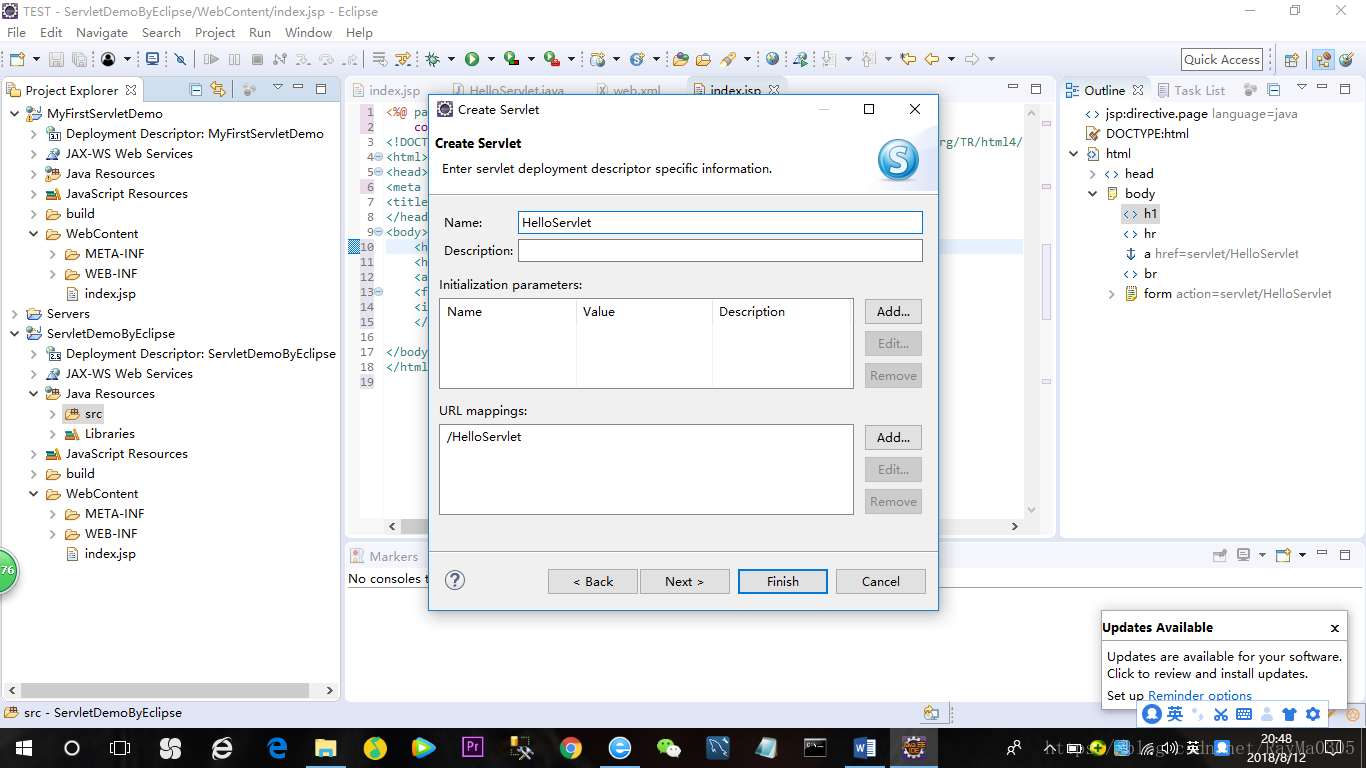The width and height of the screenshot is (1366, 768).
Task: Click Collapse All in Project Explorer
Action: coord(195,89)
